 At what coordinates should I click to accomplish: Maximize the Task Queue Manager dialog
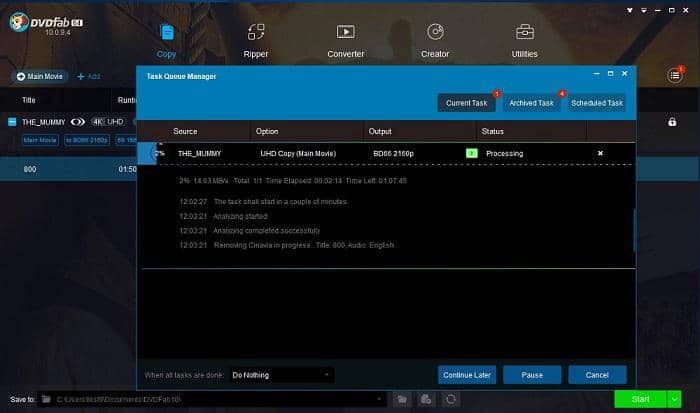tap(610, 74)
